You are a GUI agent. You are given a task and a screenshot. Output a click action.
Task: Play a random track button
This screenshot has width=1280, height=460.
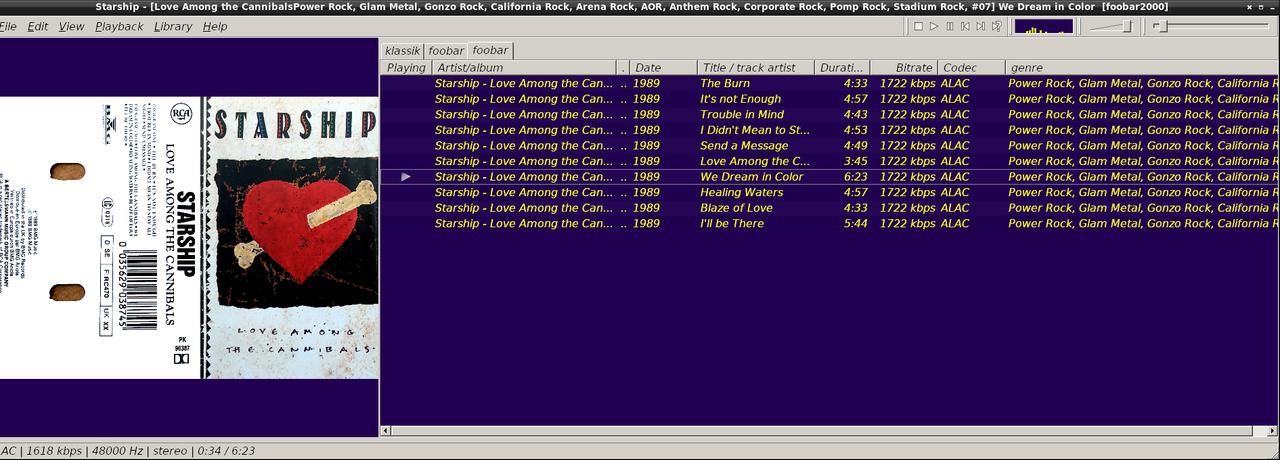(997, 26)
